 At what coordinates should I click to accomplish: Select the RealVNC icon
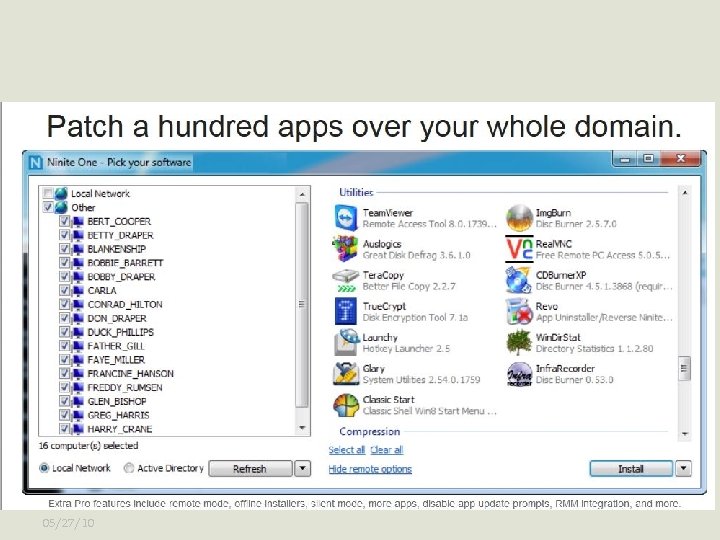pyautogui.click(x=519, y=249)
